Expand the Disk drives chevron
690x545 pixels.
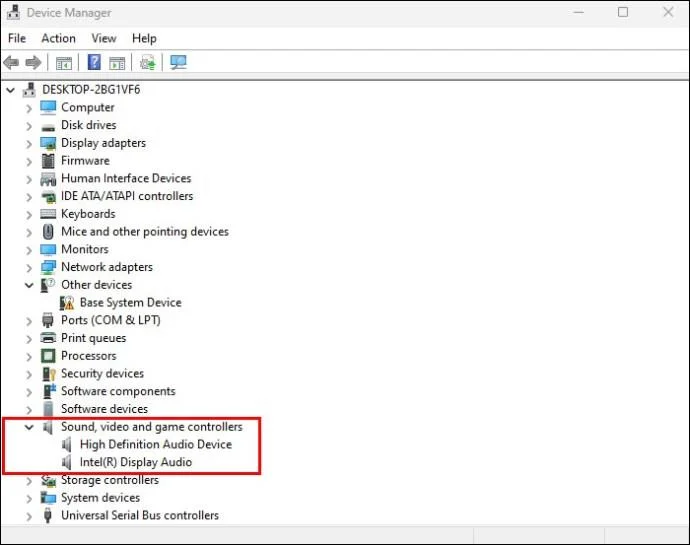click(x=29, y=126)
